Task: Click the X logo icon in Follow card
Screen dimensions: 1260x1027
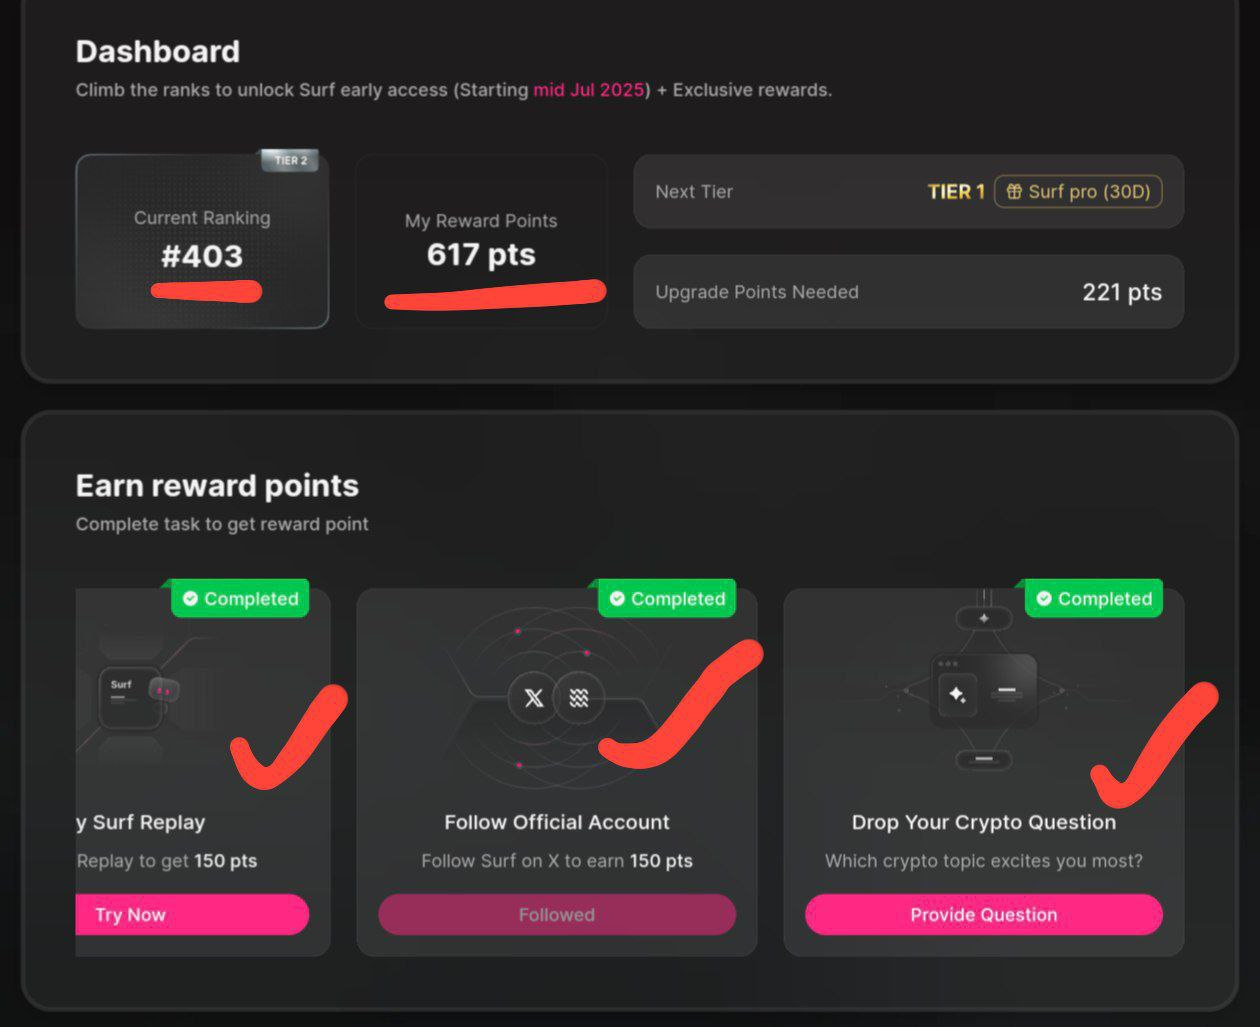Action: tap(534, 698)
